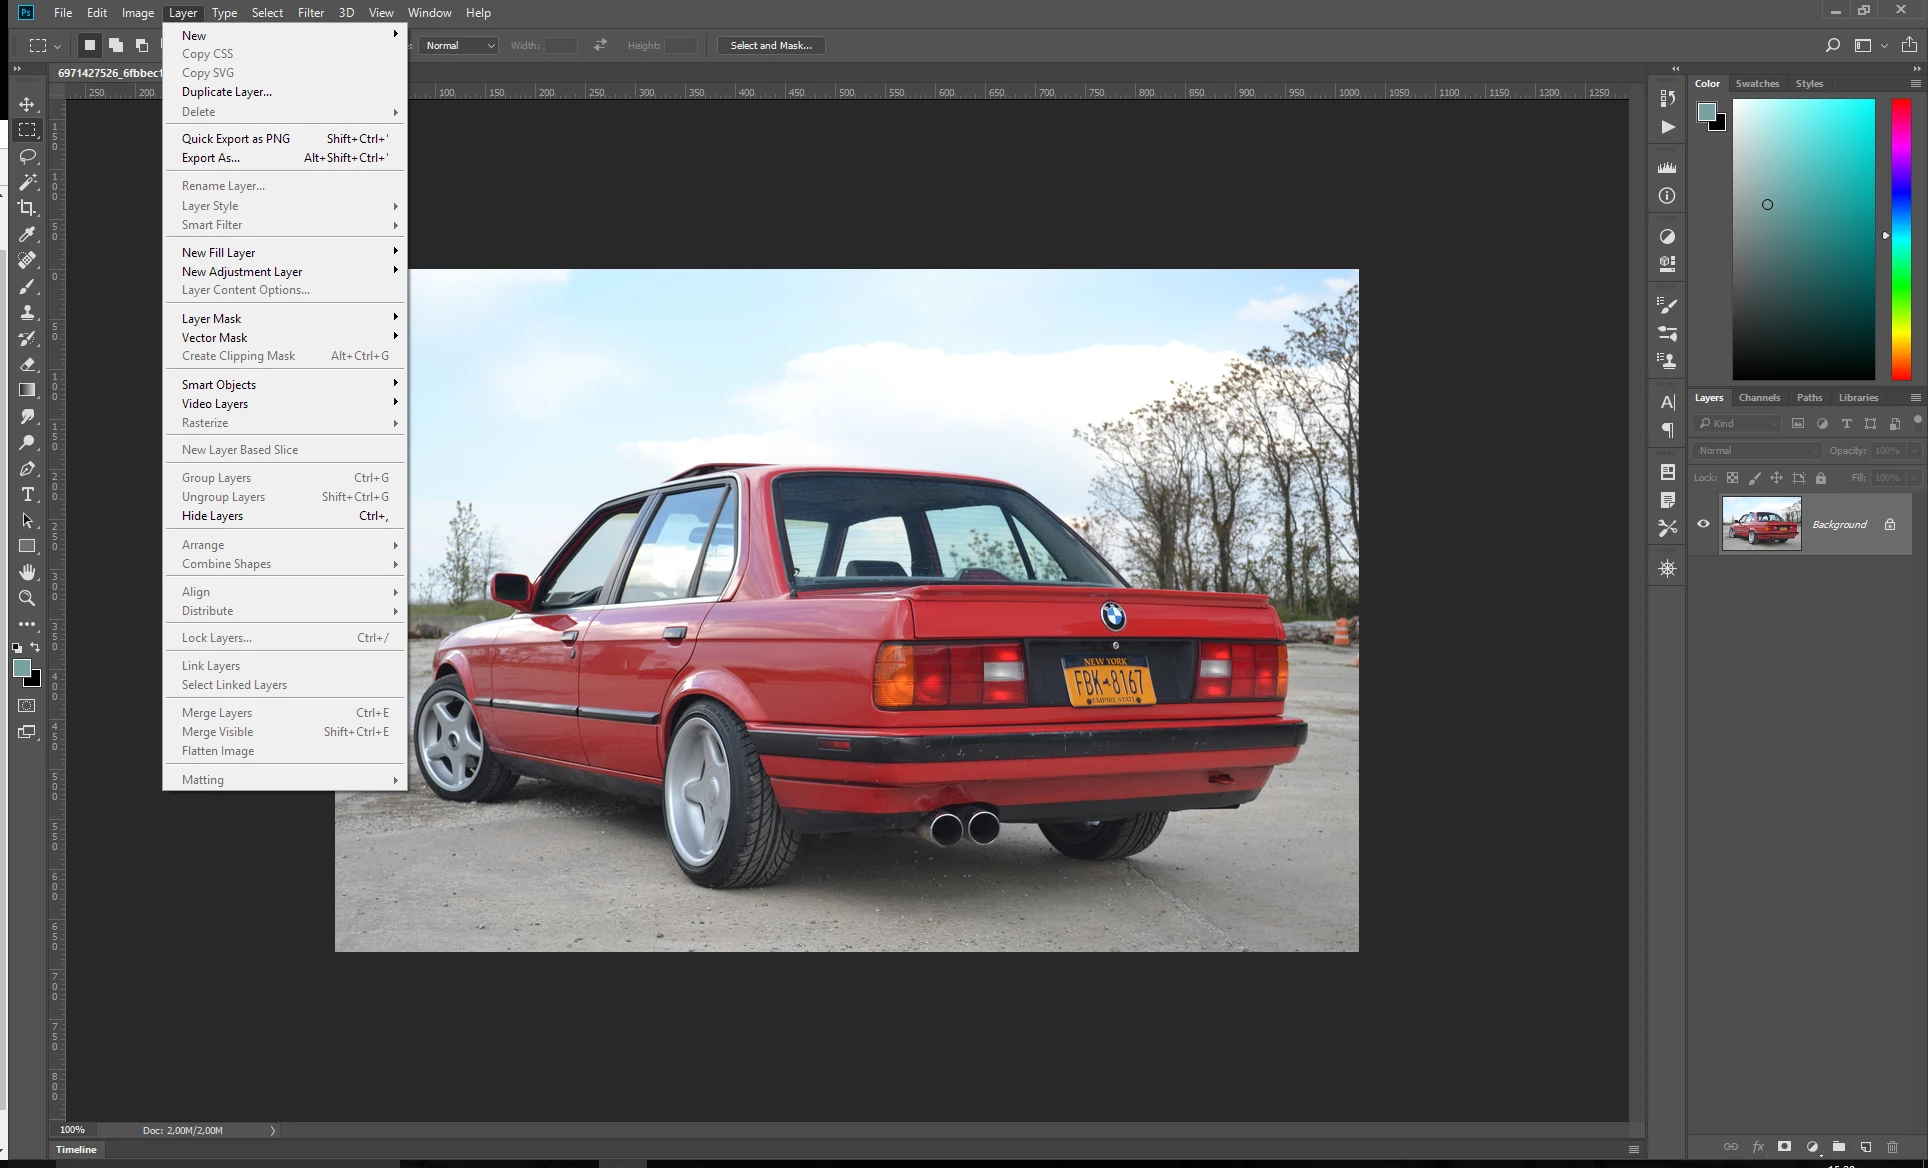
Task: Toggle the layer filter switch on
Action: [x=1917, y=421]
